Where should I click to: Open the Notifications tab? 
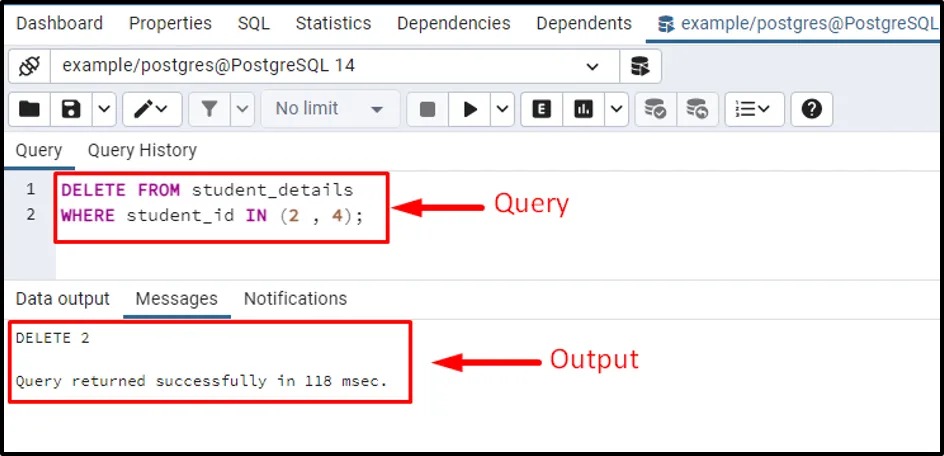click(x=295, y=299)
